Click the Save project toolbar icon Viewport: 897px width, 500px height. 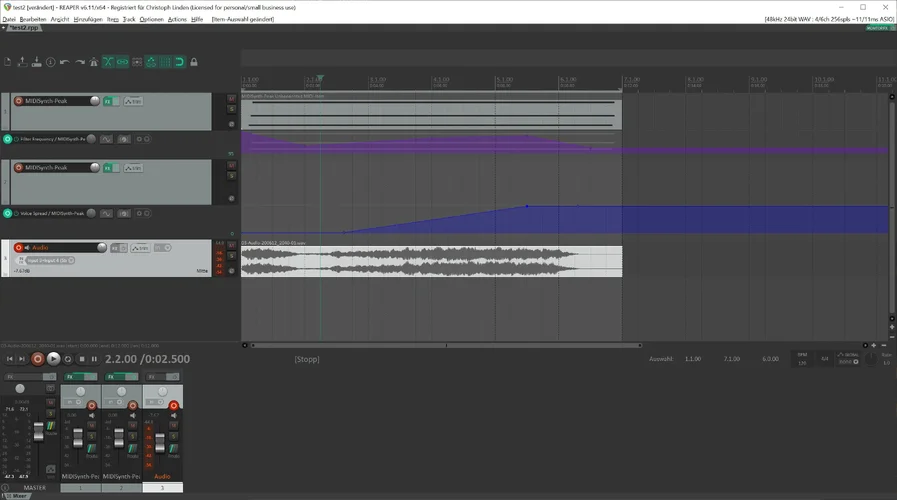[x=37, y=62]
